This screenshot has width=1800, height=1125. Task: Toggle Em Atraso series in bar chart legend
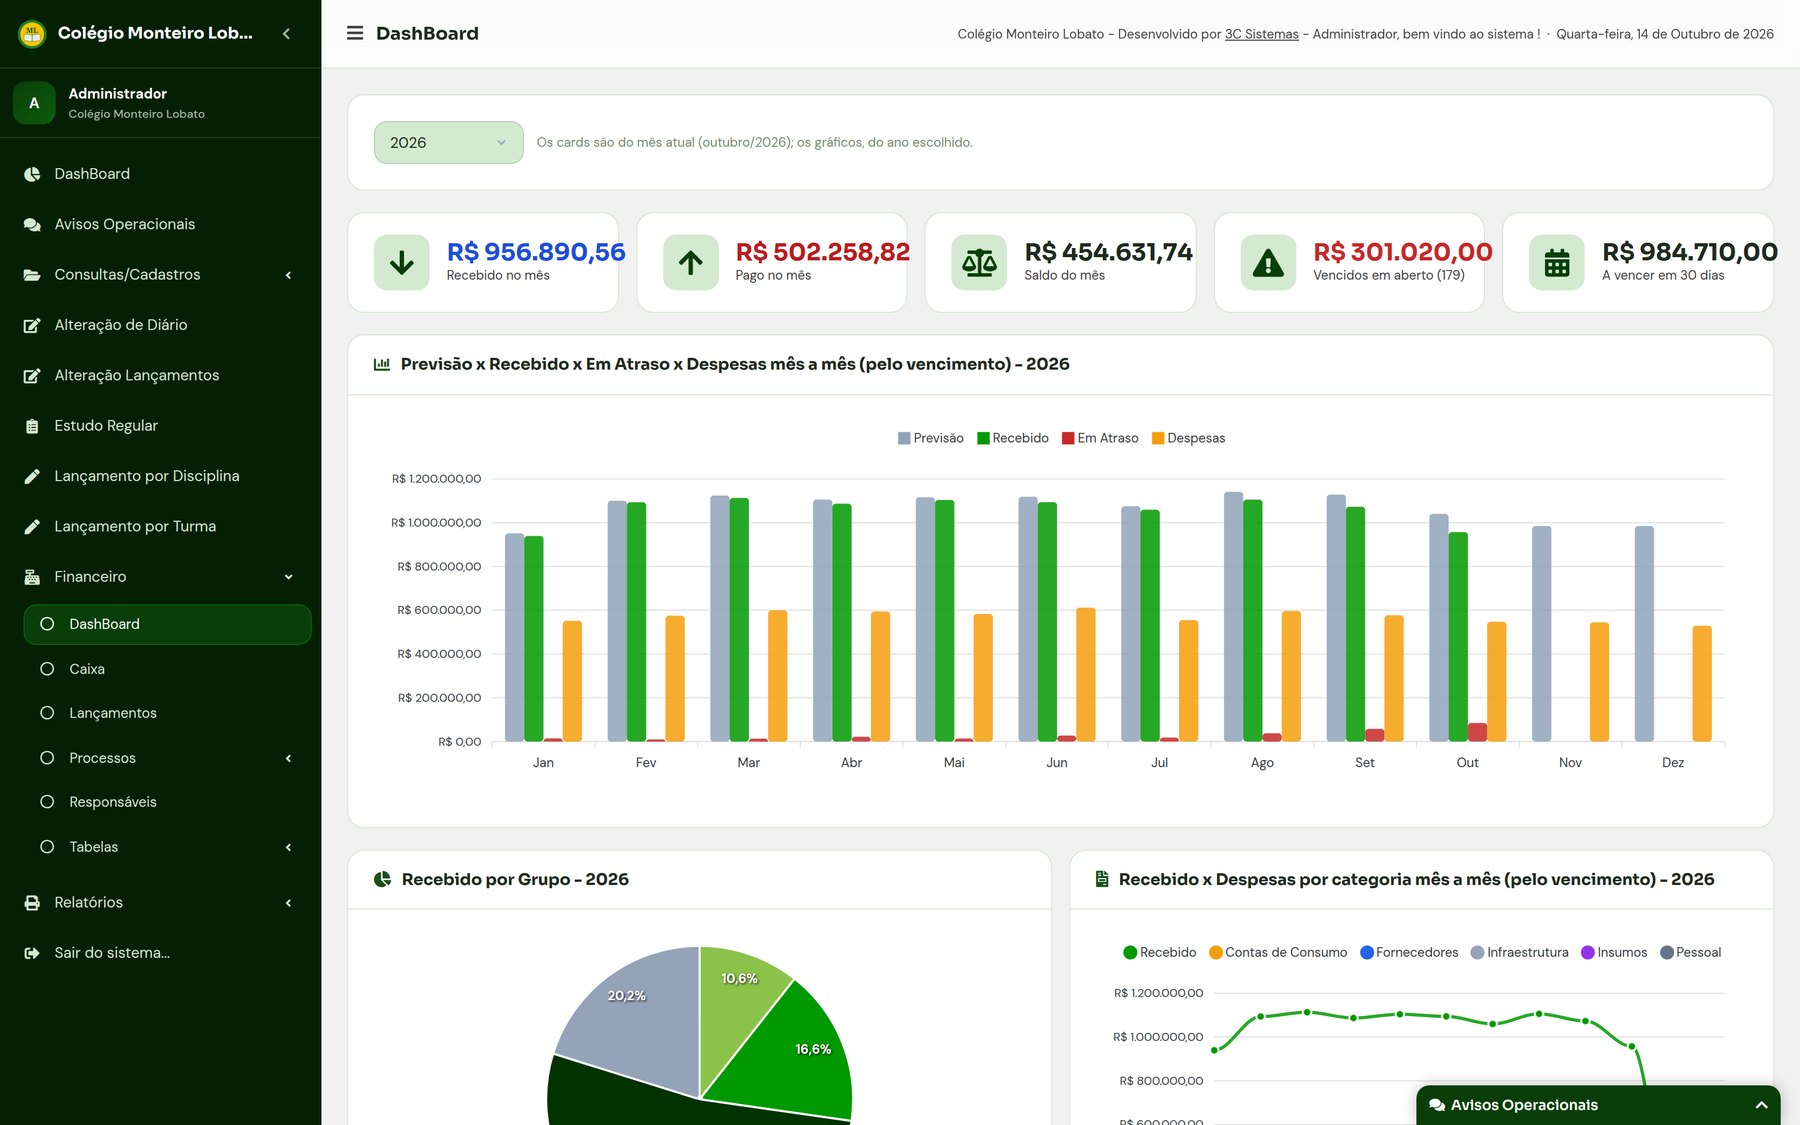coord(1100,438)
